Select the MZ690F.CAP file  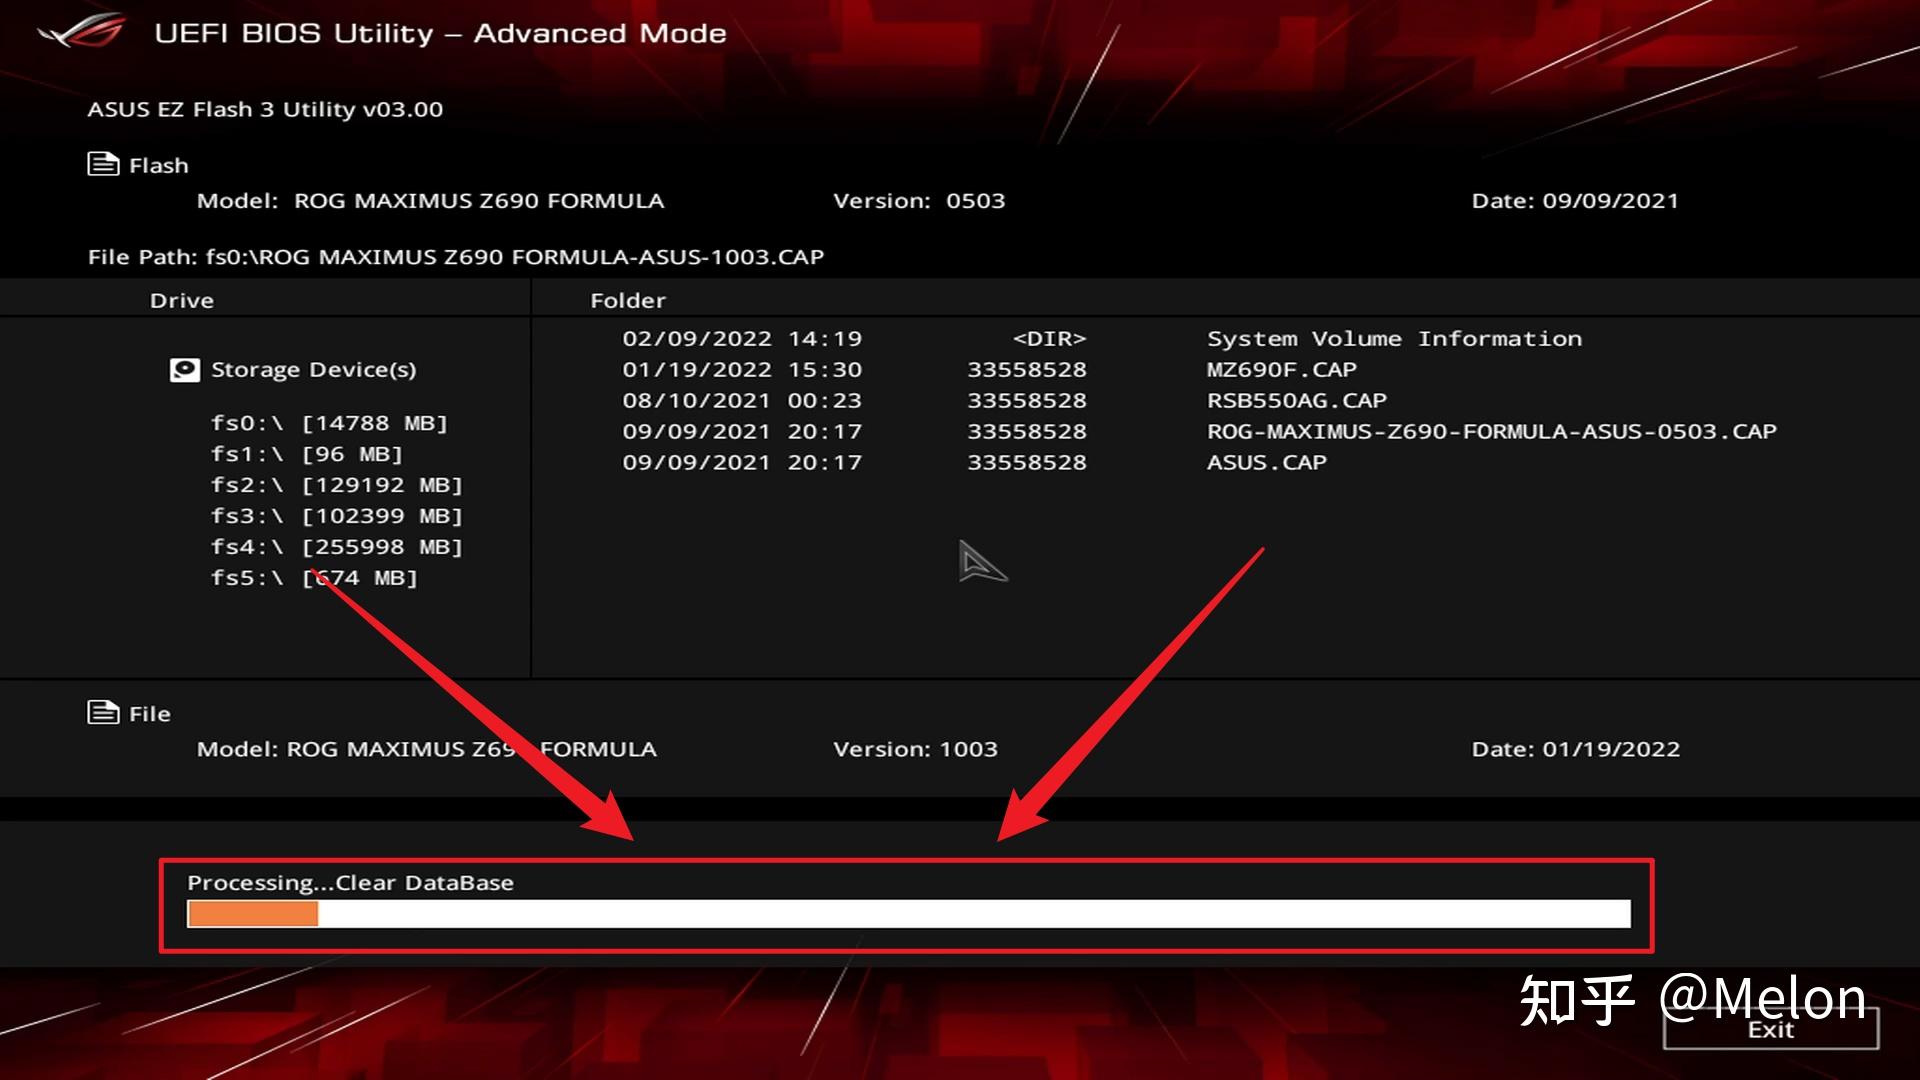pos(1281,370)
